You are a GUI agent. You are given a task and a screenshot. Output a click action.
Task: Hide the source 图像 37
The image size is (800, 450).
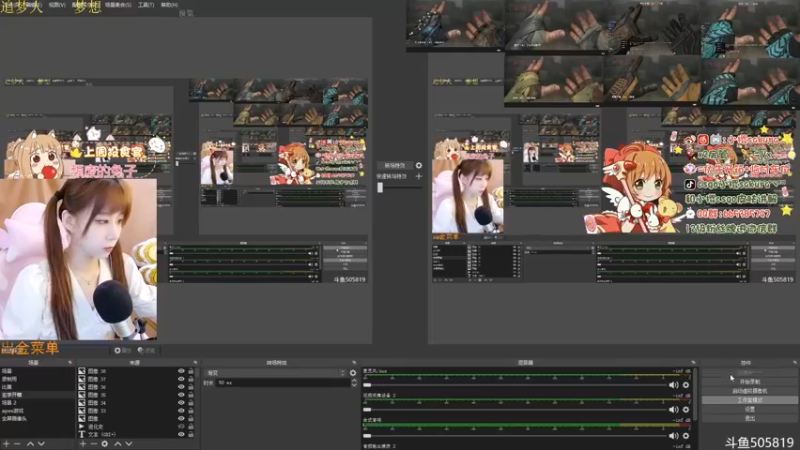181,379
